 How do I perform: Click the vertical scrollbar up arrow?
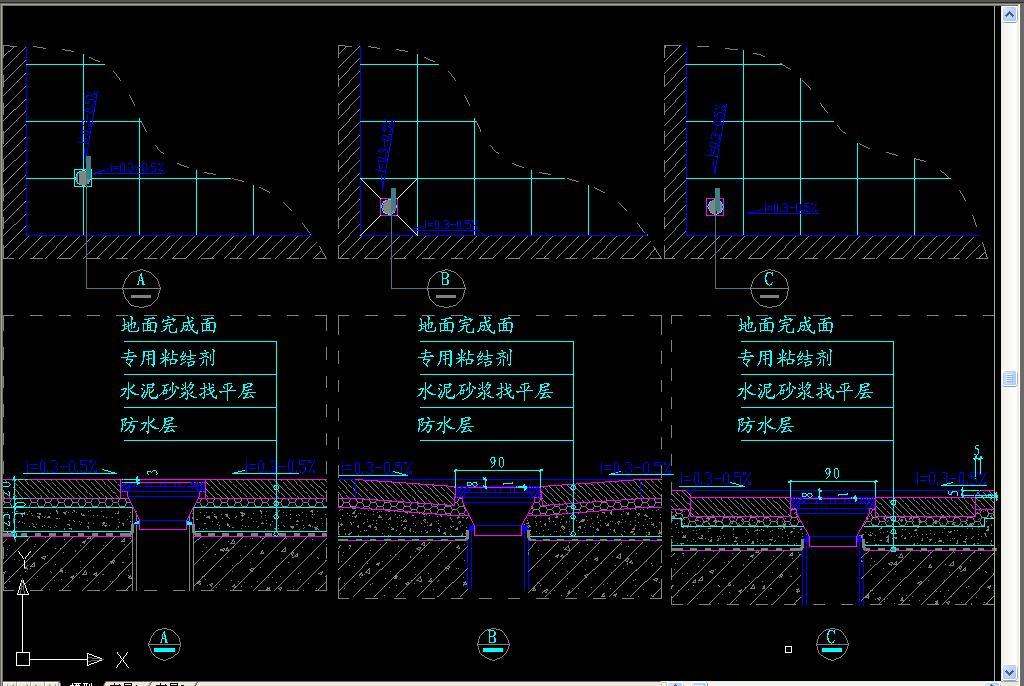click(x=1009, y=14)
